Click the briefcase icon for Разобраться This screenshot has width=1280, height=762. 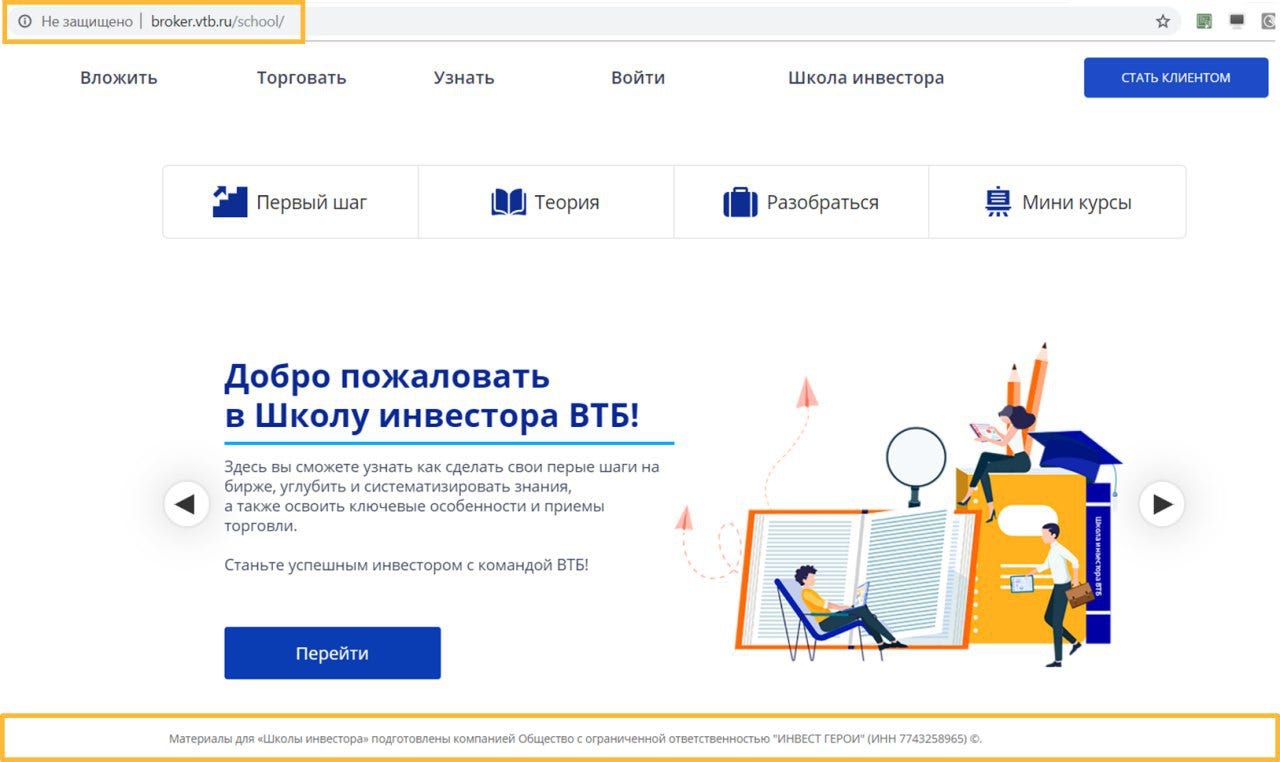[x=740, y=202]
